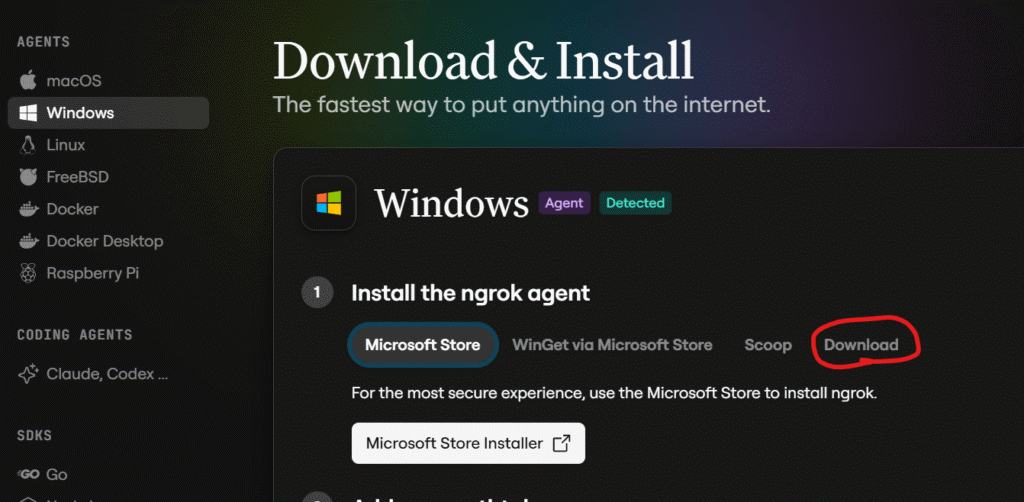This screenshot has height=502, width=1024.
Task: Open the Claude, Codex coding agents page
Action: coord(108,374)
